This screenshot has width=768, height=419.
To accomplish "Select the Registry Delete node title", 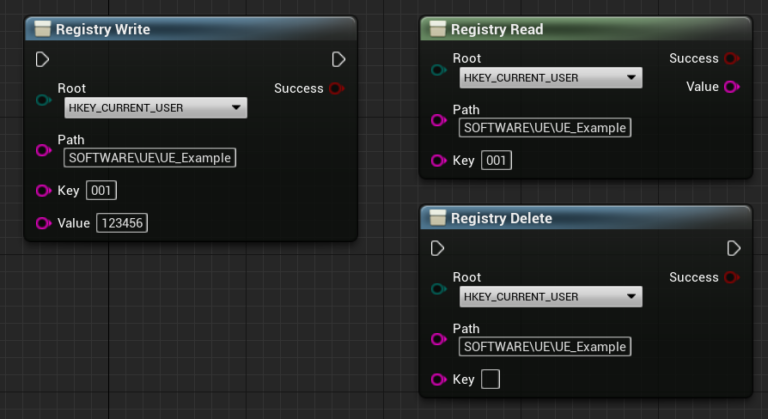I will click(501, 218).
